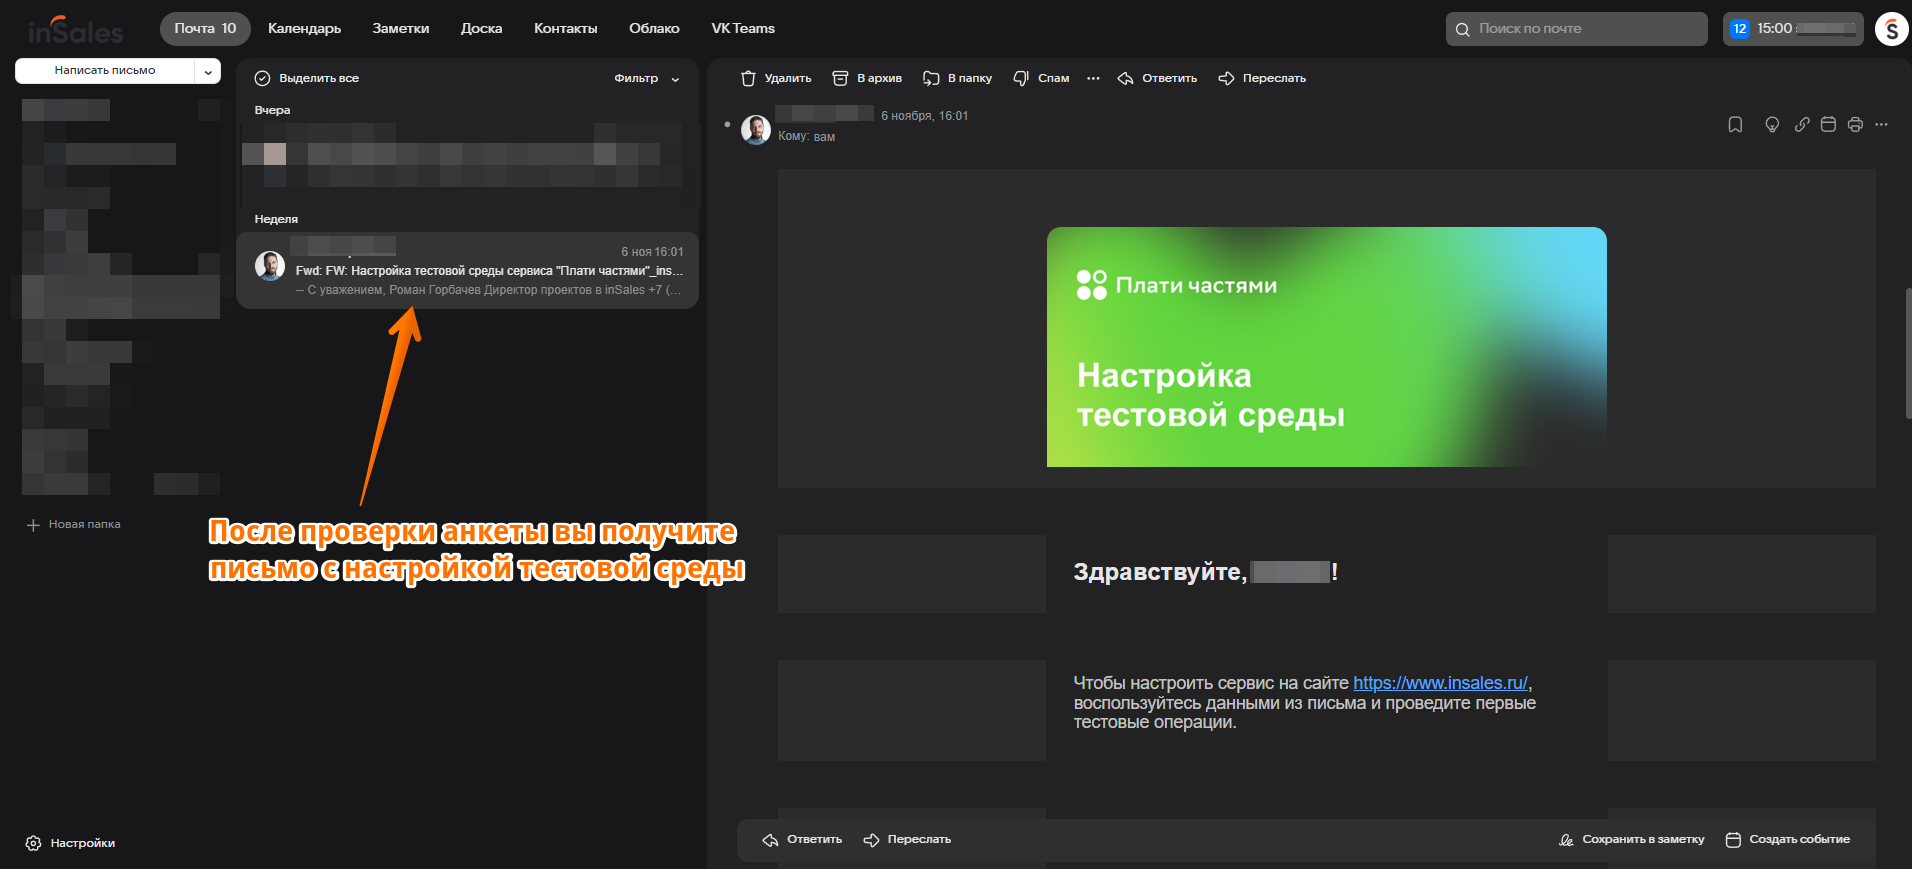Open the Контакты tab
The height and width of the screenshot is (869, 1912).
click(x=565, y=28)
